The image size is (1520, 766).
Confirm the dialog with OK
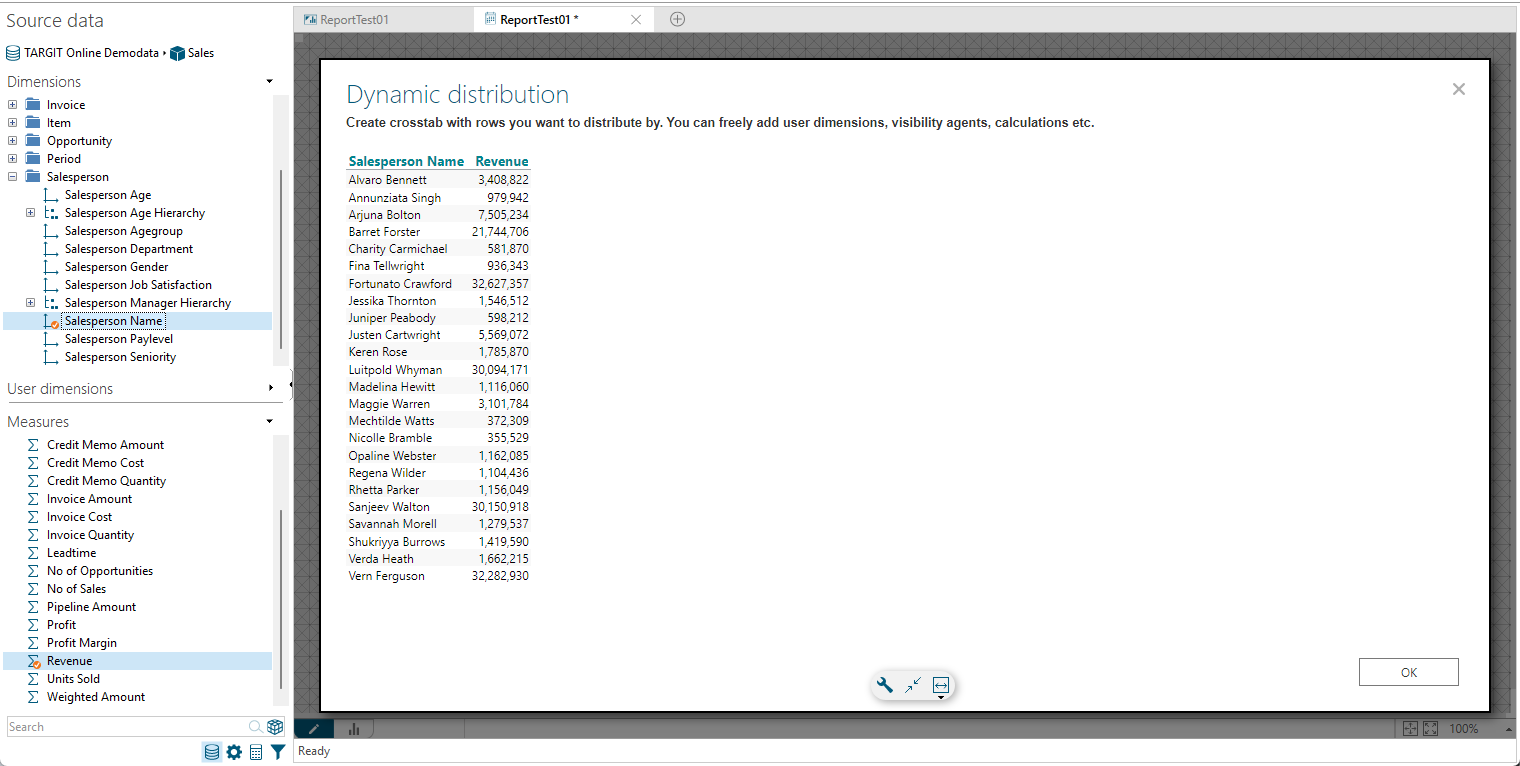1409,672
